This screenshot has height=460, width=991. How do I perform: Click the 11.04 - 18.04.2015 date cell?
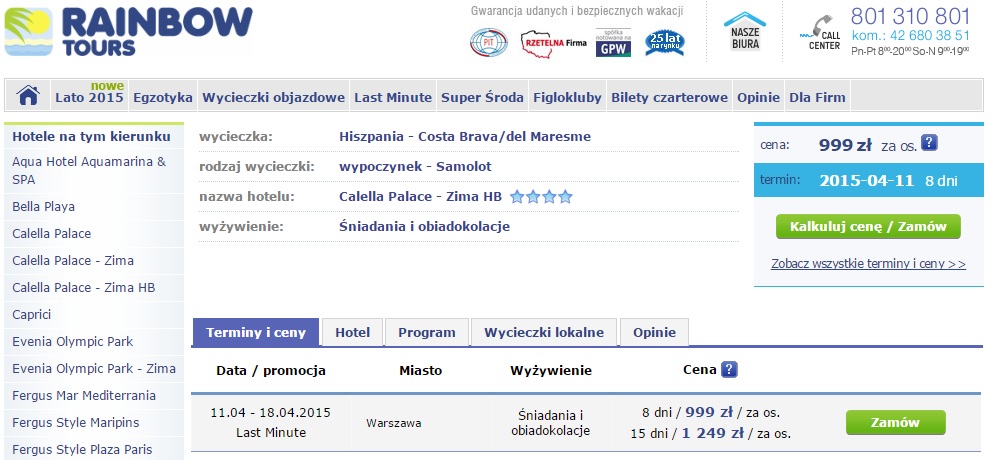click(x=271, y=413)
